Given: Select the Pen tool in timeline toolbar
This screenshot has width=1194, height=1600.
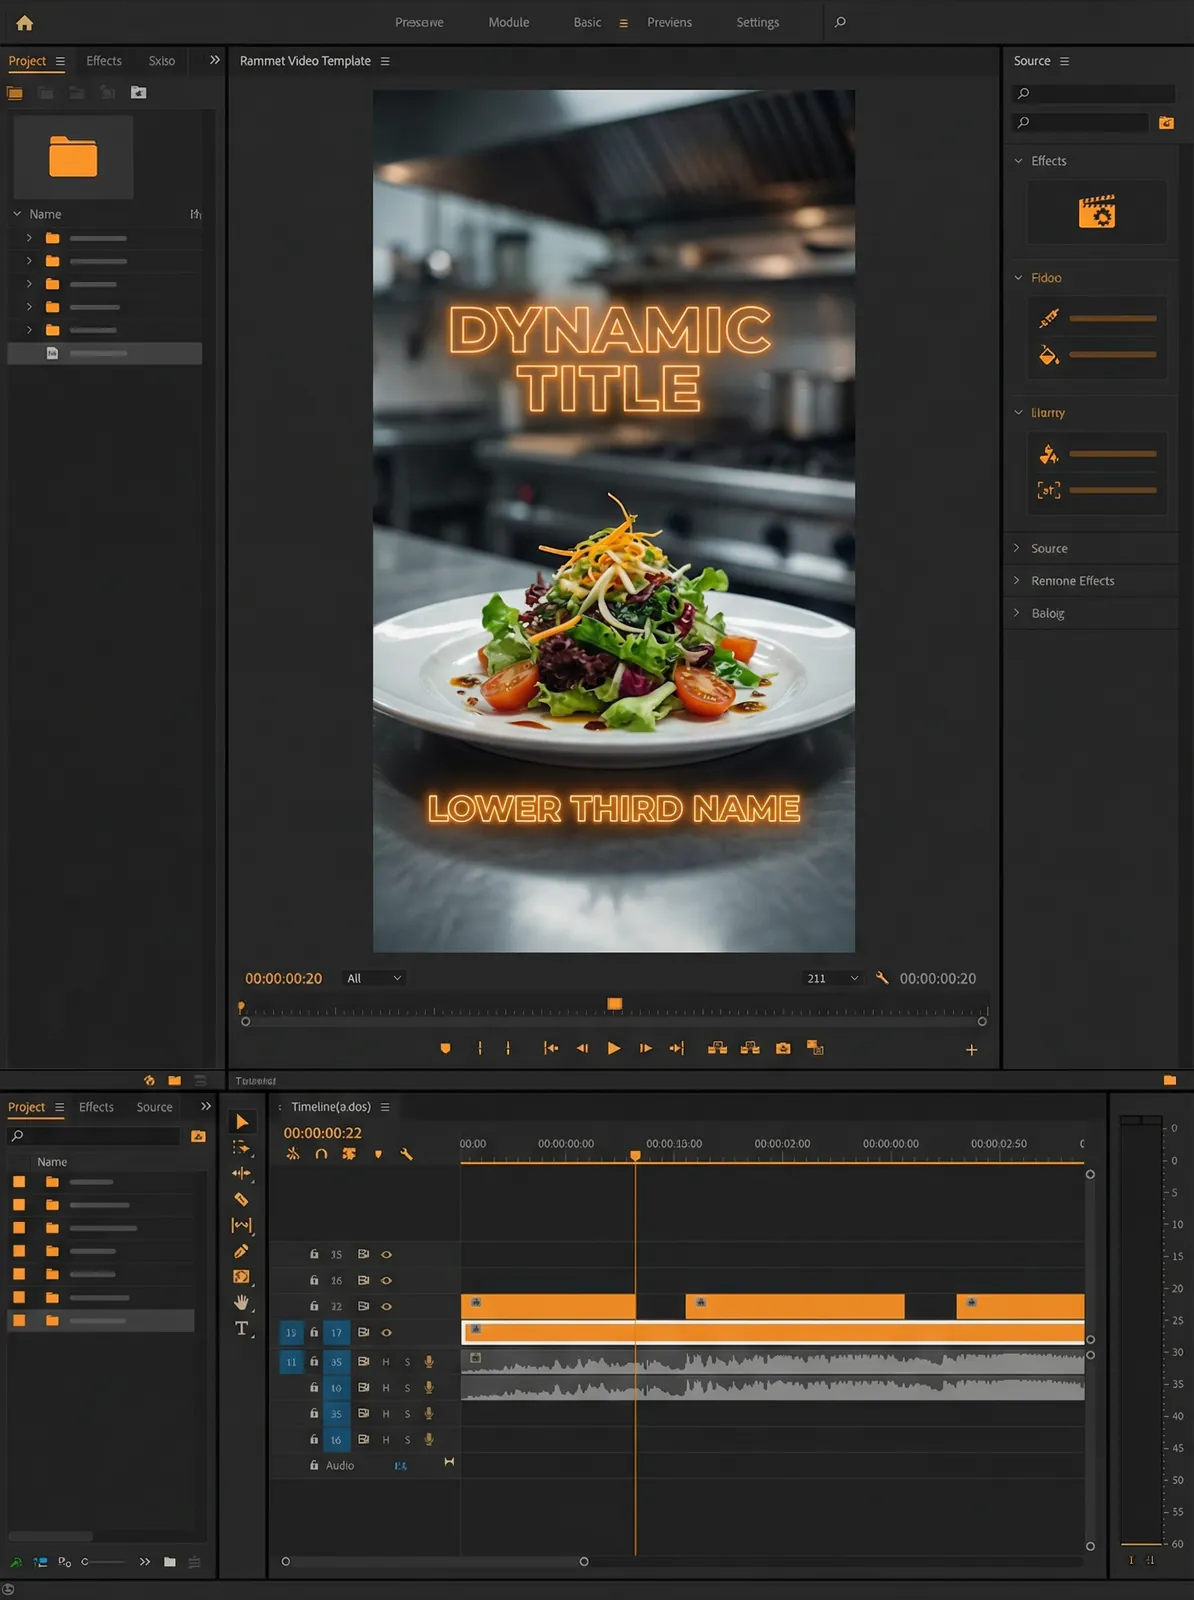Looking at the screenshot, I should tap(241, 1251).
